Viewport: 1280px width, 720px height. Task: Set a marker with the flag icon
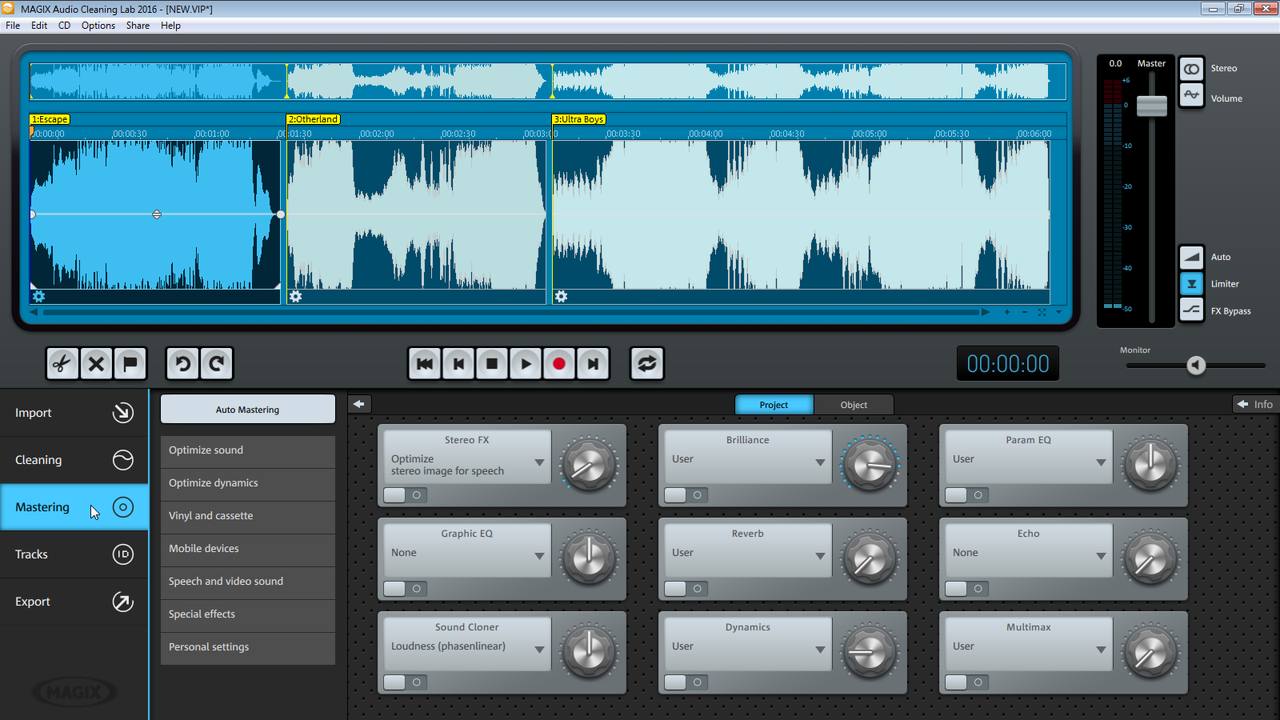coord(130,364)
